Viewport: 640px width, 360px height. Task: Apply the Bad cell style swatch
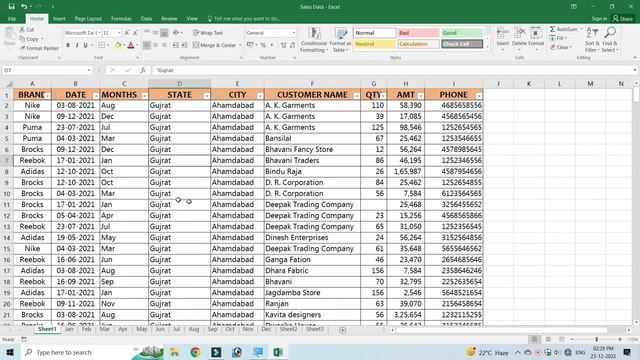(x=418, y=33)
